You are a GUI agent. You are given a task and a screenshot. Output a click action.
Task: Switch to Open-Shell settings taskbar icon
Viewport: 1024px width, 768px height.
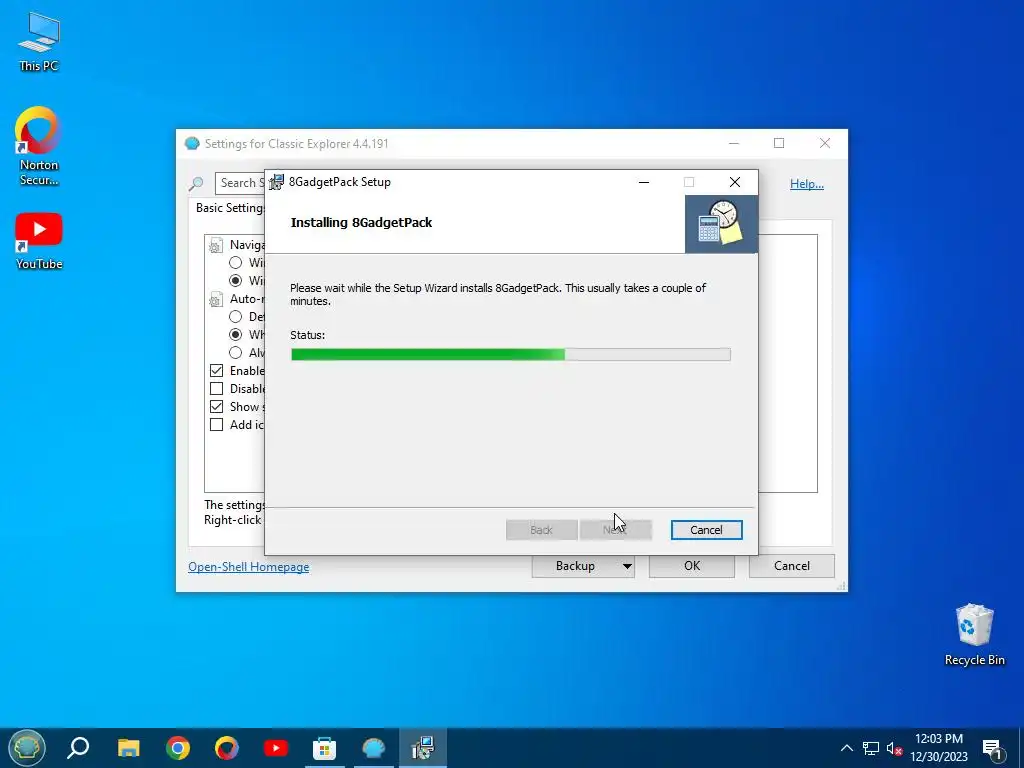coord(374,748)
